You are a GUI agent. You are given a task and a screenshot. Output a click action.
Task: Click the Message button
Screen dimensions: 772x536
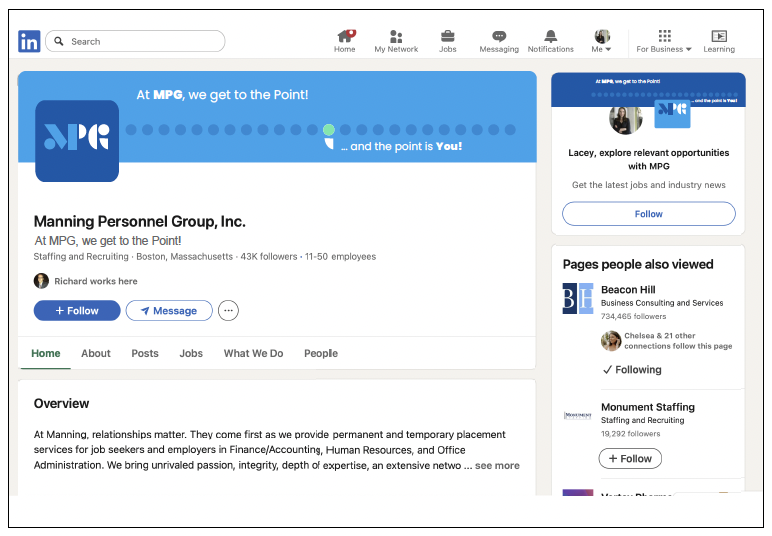coord(169,311)
